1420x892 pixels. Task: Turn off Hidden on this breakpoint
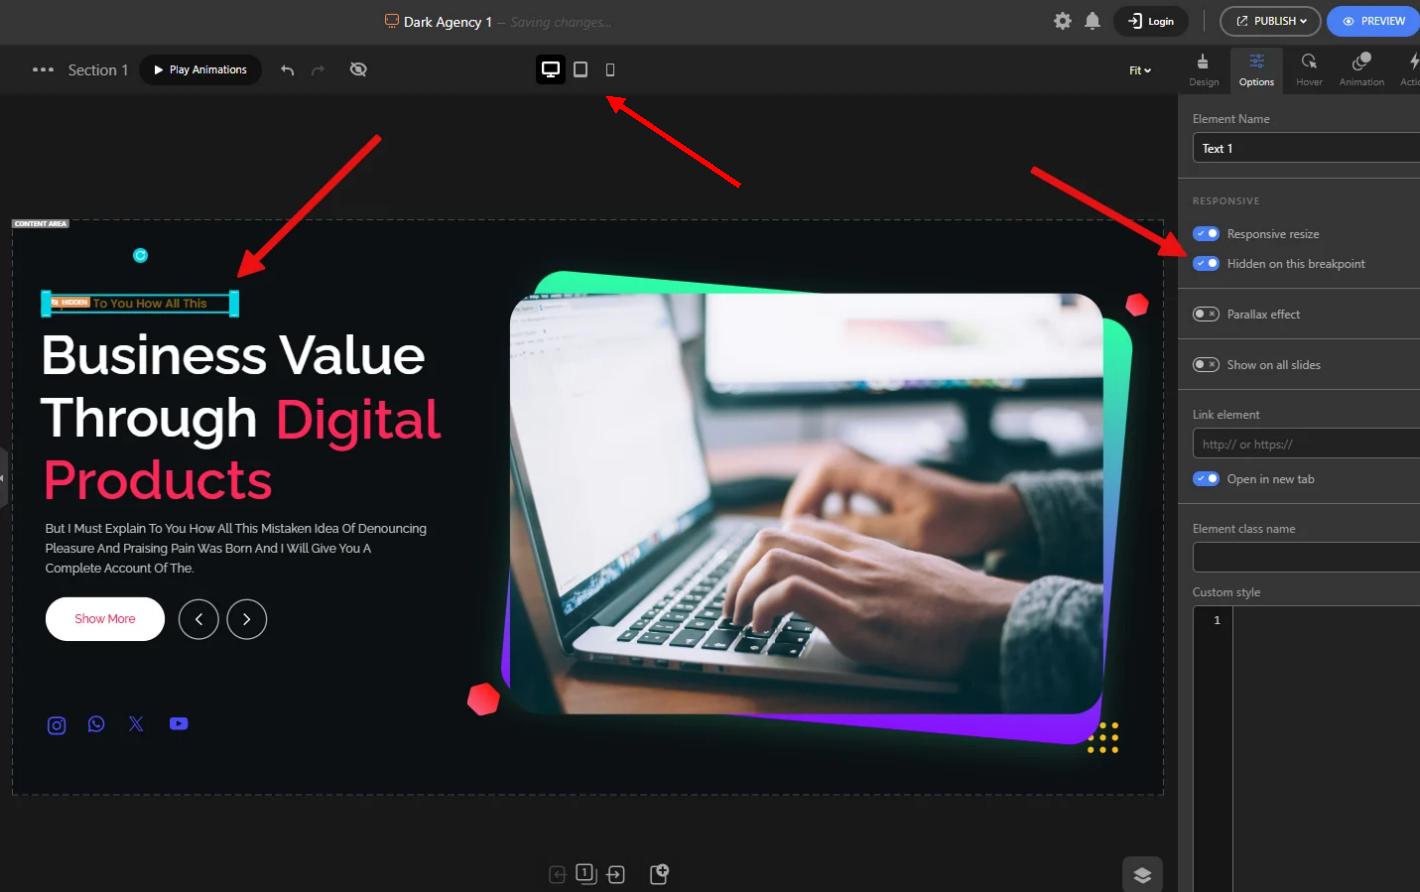[1206, 264]
